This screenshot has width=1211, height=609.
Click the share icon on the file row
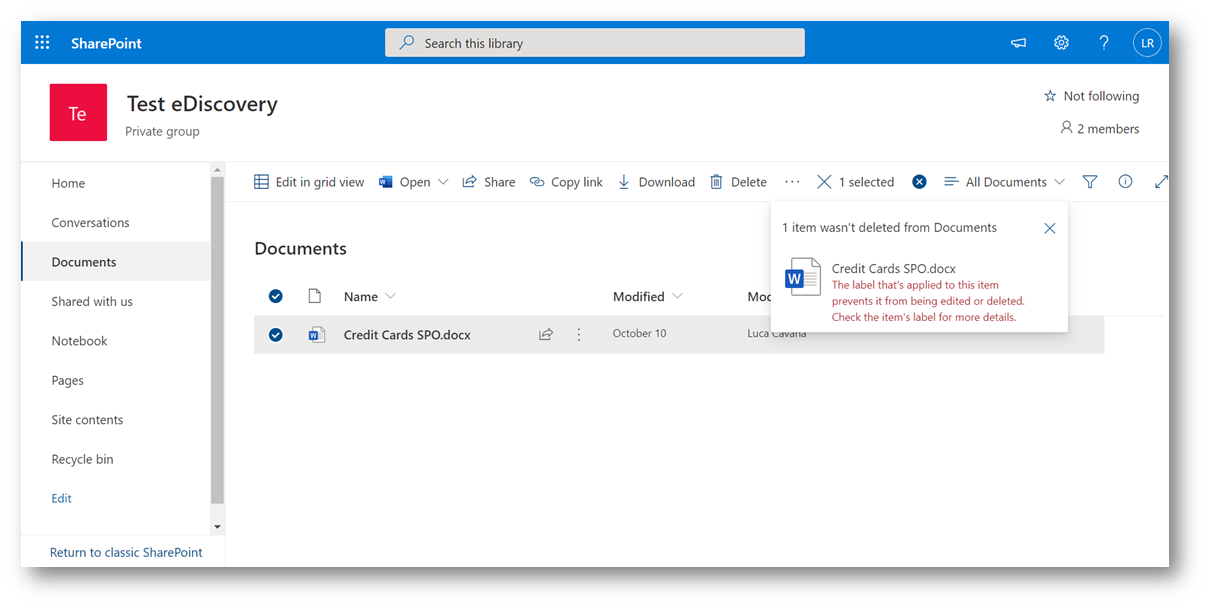(x=546, y=335)
